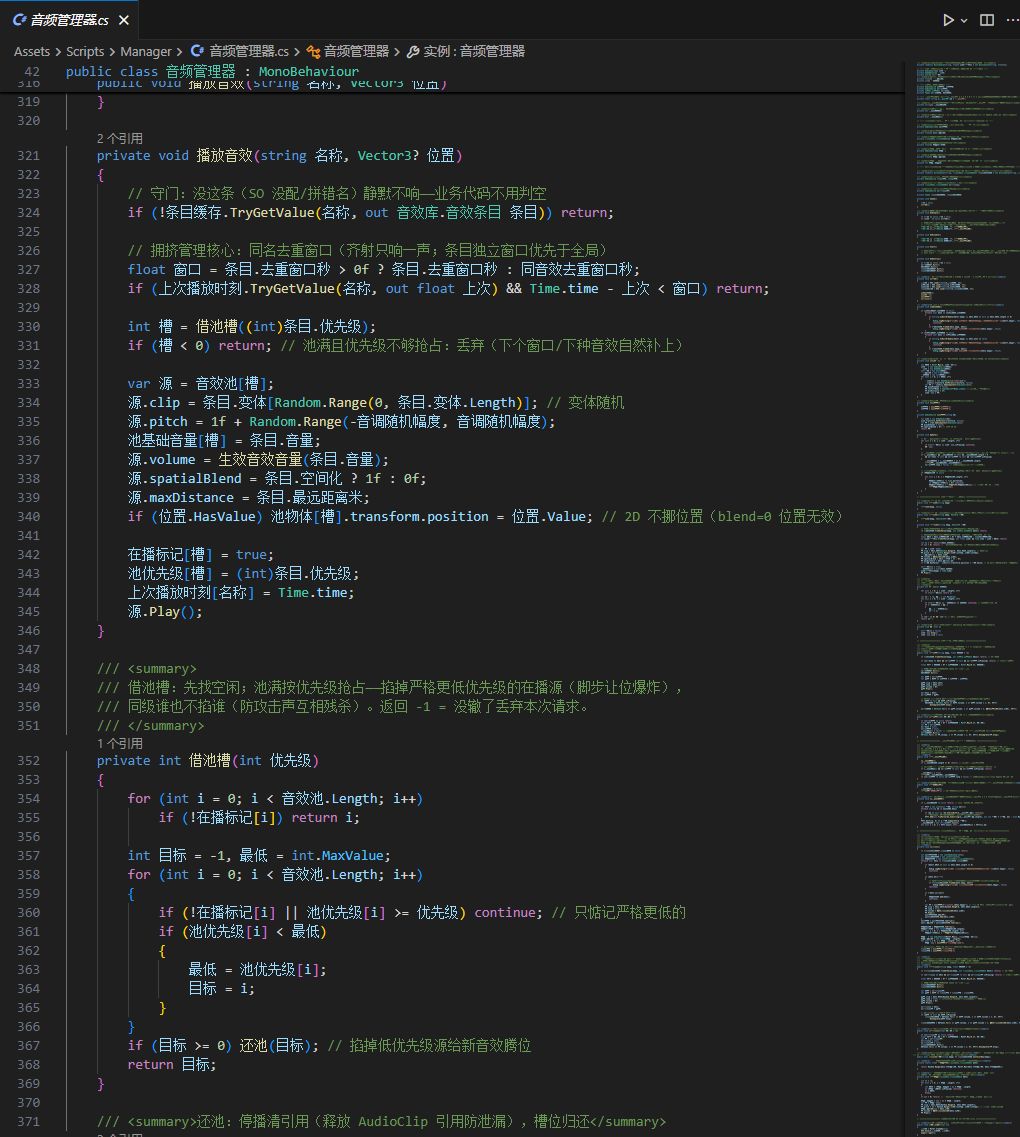Image resolution: width=1020 pixels, height=1137 pixels.
Task: Open the 实例: 音频管理器 breadcrumb
Action: click(473, 51)
